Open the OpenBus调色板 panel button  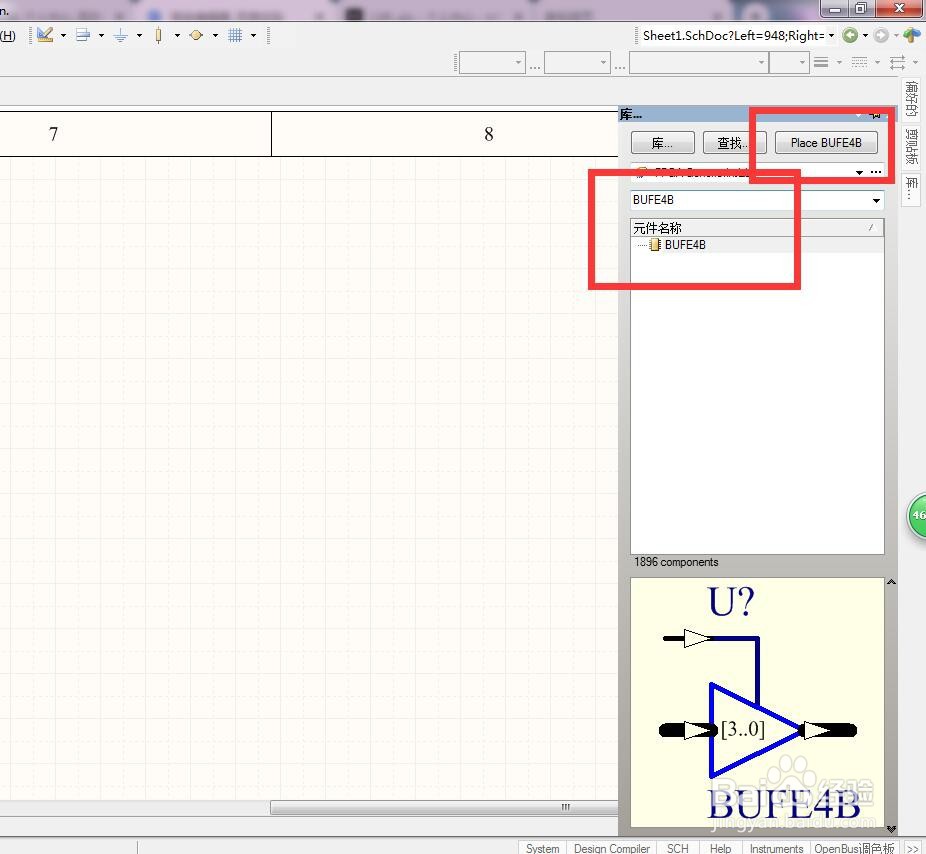click(855, 848)
